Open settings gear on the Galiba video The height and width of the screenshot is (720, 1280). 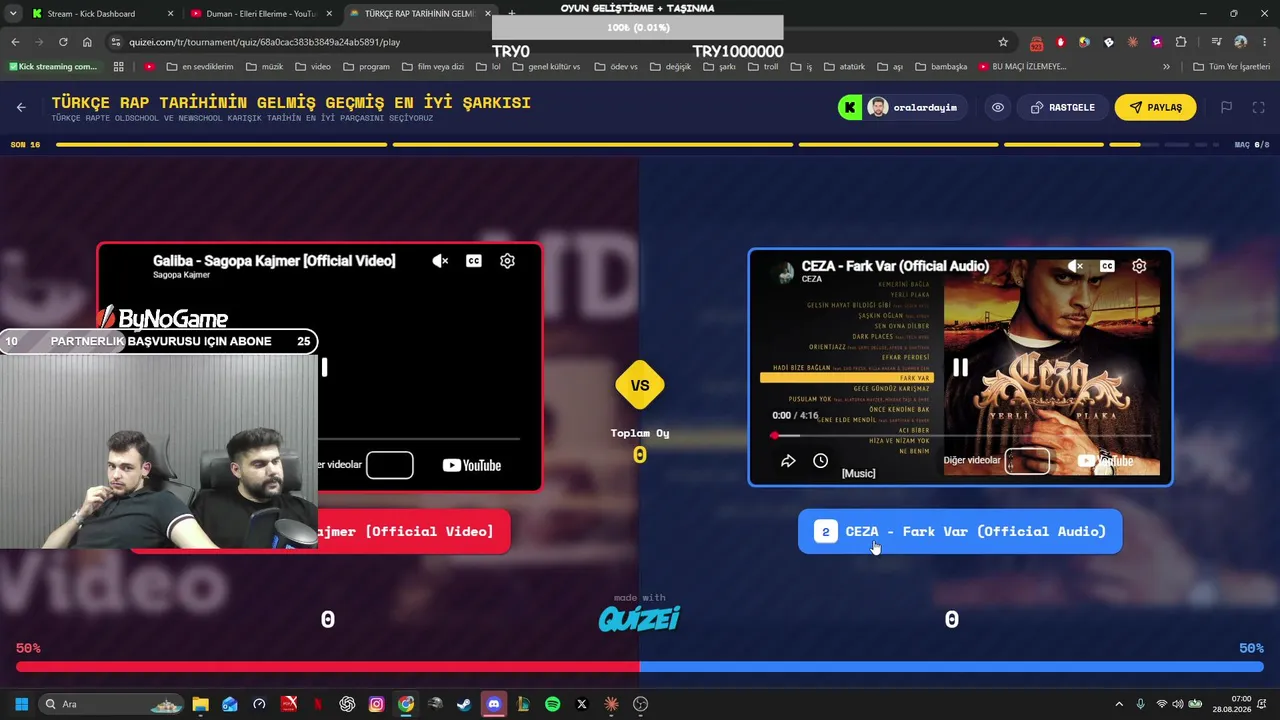(507, 261)
